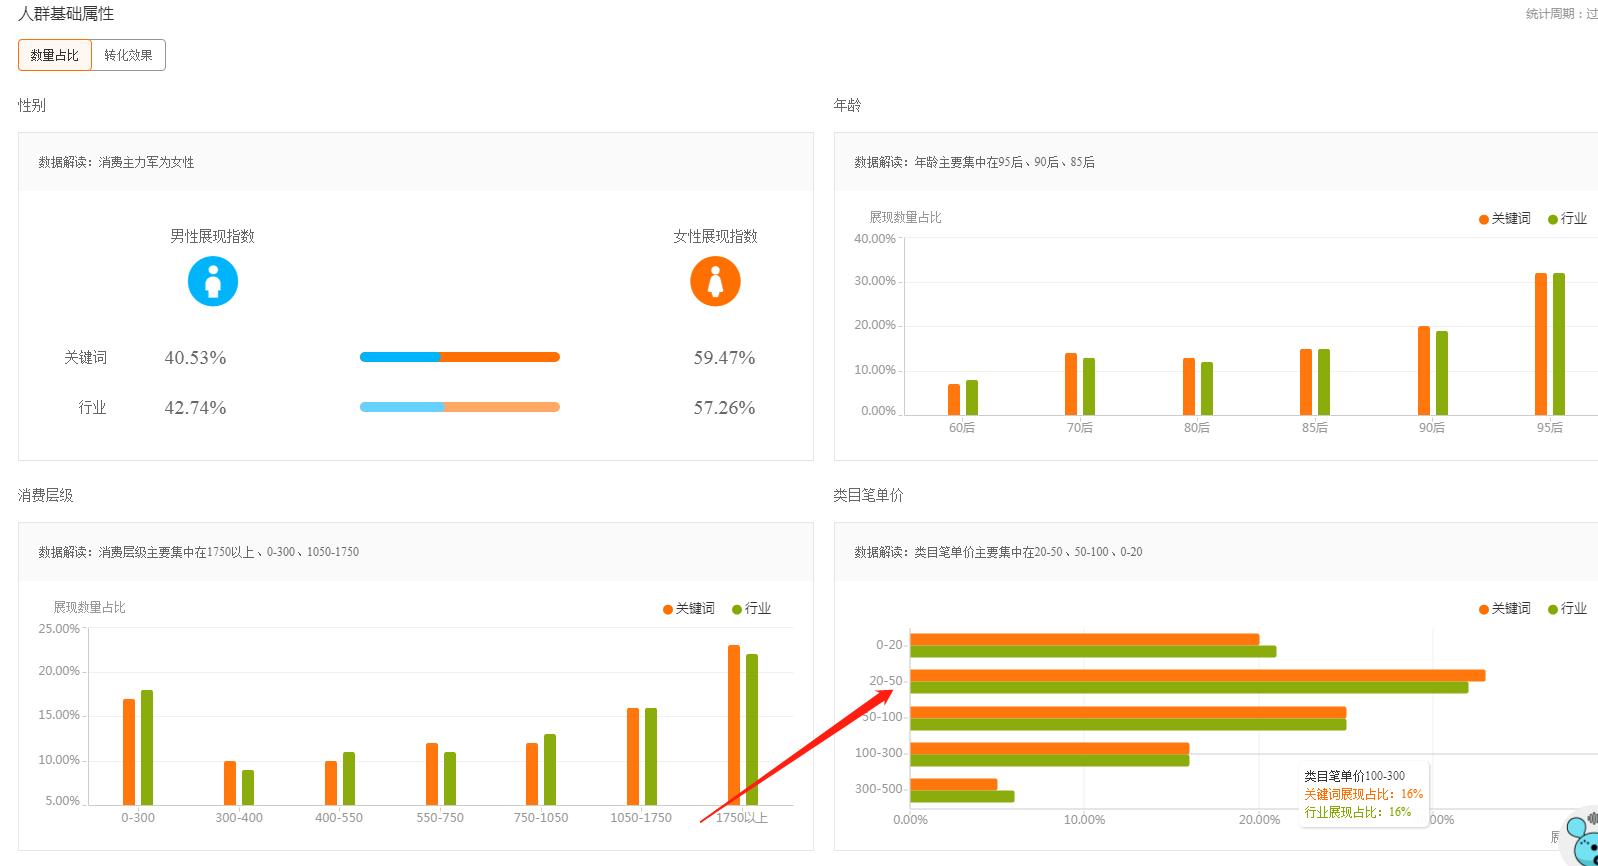The image size is (1598, 866).
Task: Toggle 关键词 legend in consumption level chart
Action: (x=689, y=608)
